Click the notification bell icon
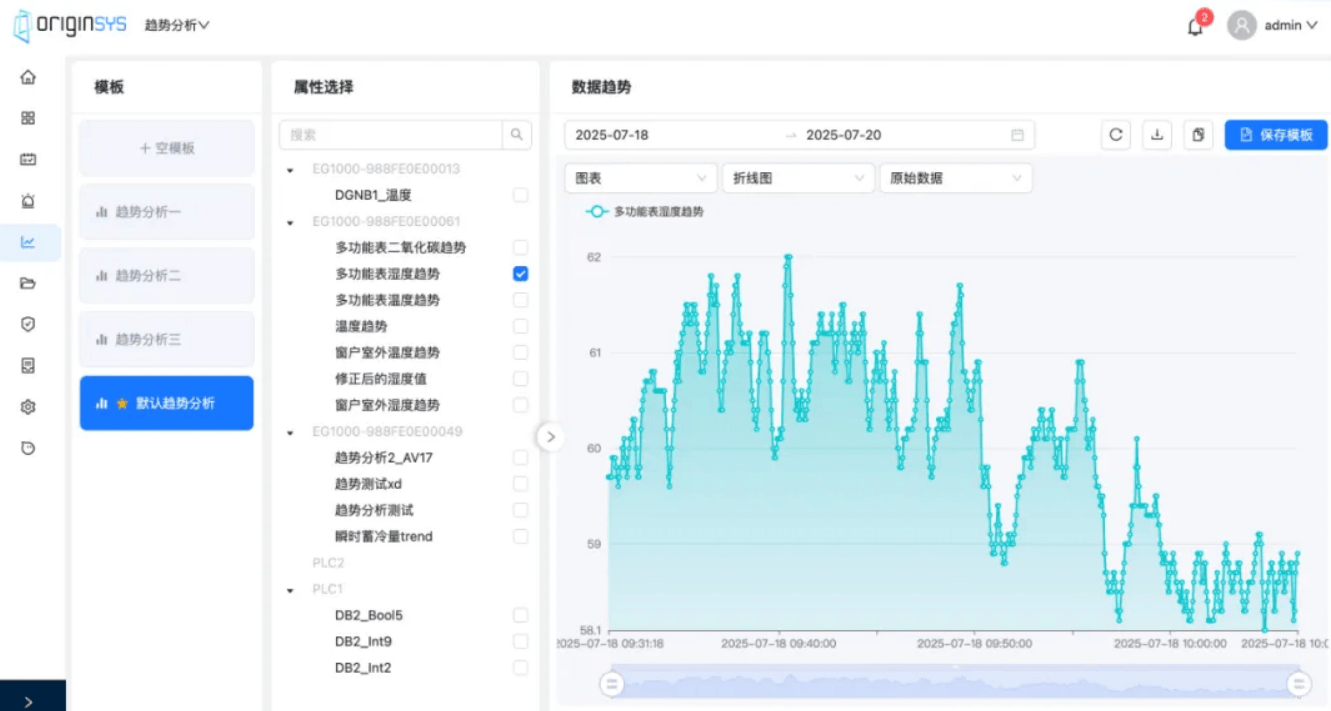The image size is (1331, 711). [1195, 27]
